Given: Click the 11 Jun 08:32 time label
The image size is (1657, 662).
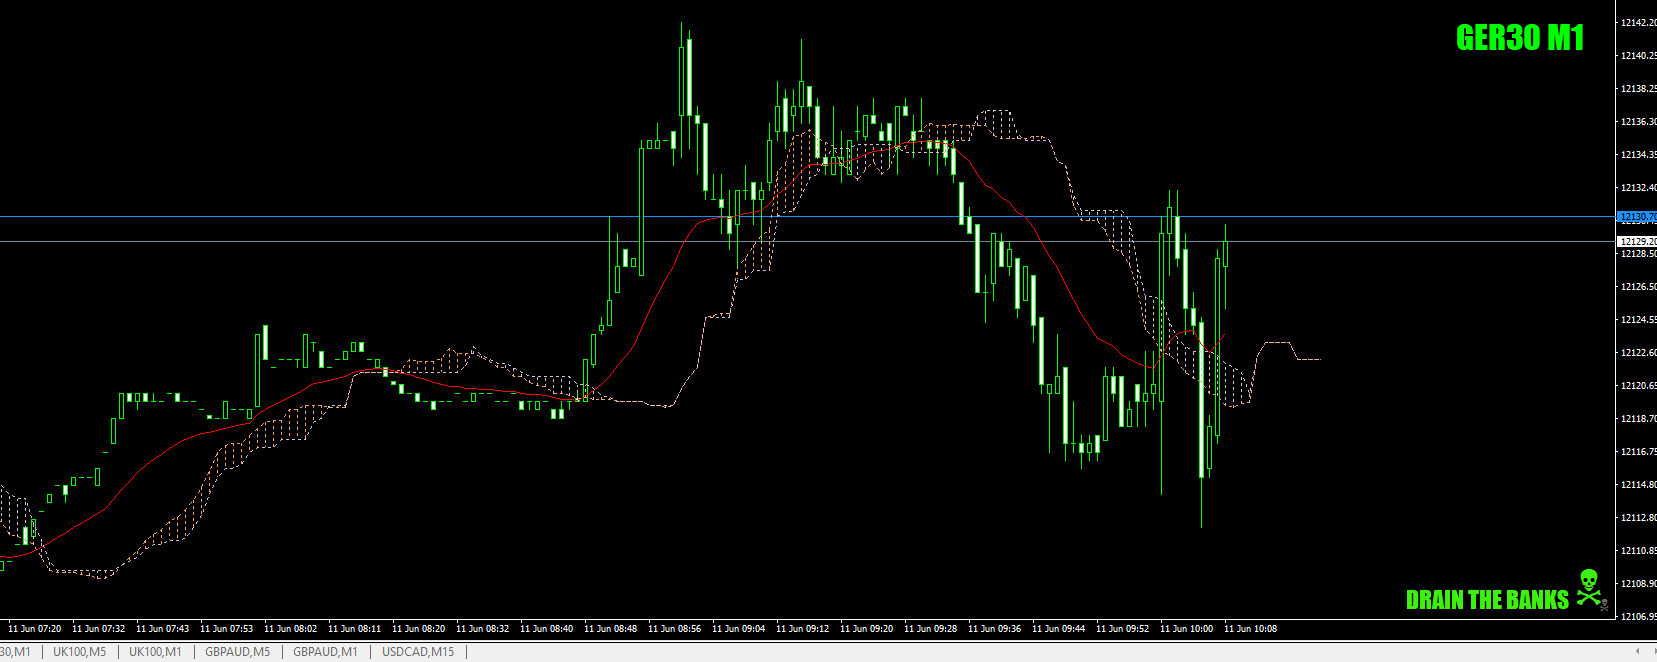Looking at the screenshot, I should click(x=483, y=629).
